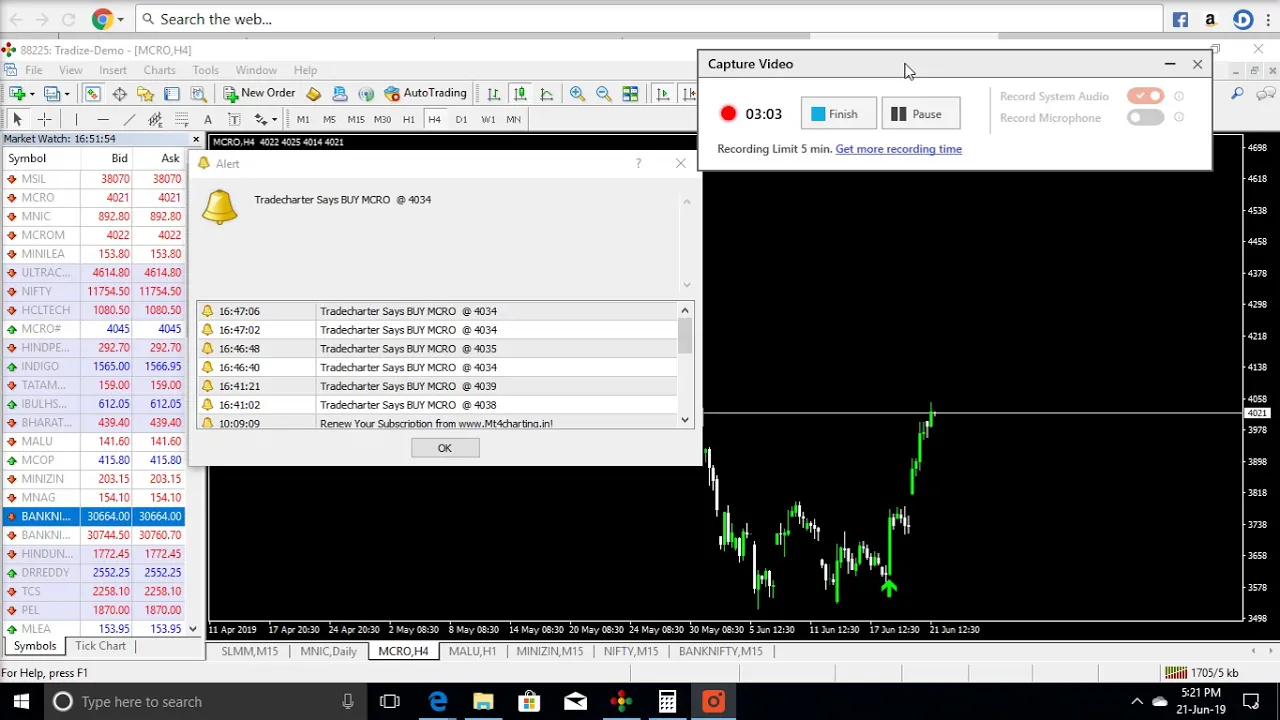This screenshot has width=1280, height=720.
Task: Open the File menu
Action: 33,70
